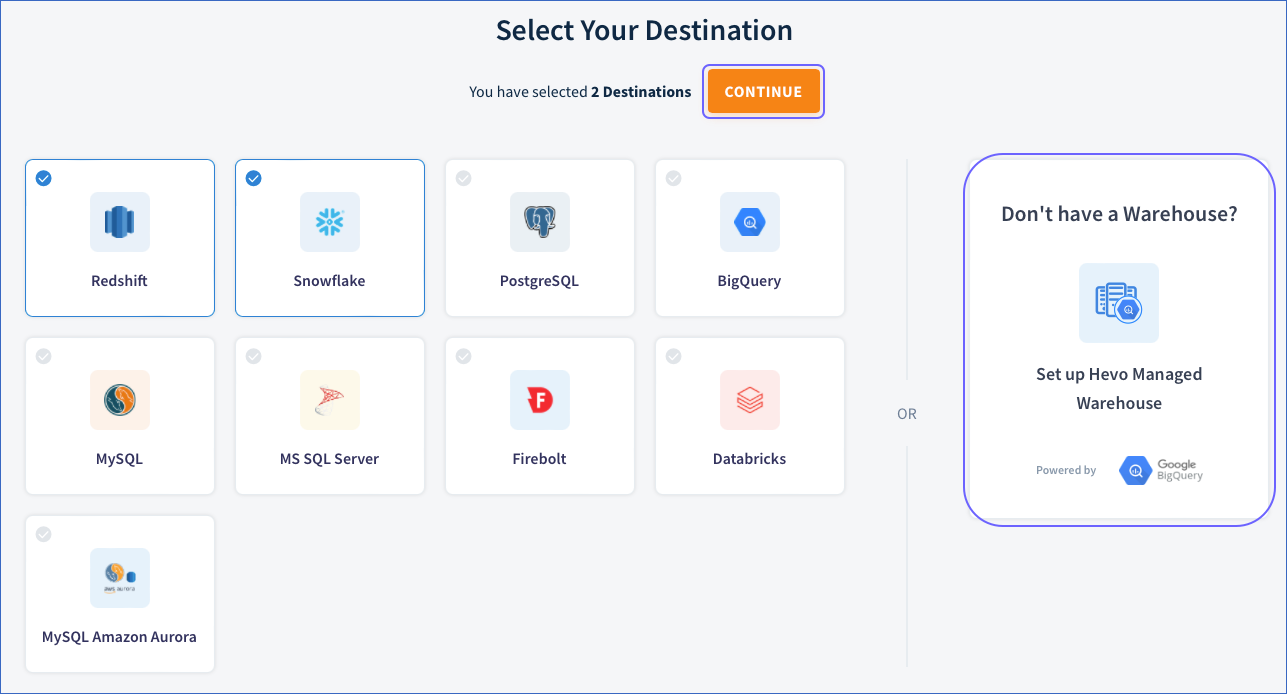The width and height of the screenshot is (1287, 694).
Task: Select the Firebolt flame logo
Action: pos(539,400)
